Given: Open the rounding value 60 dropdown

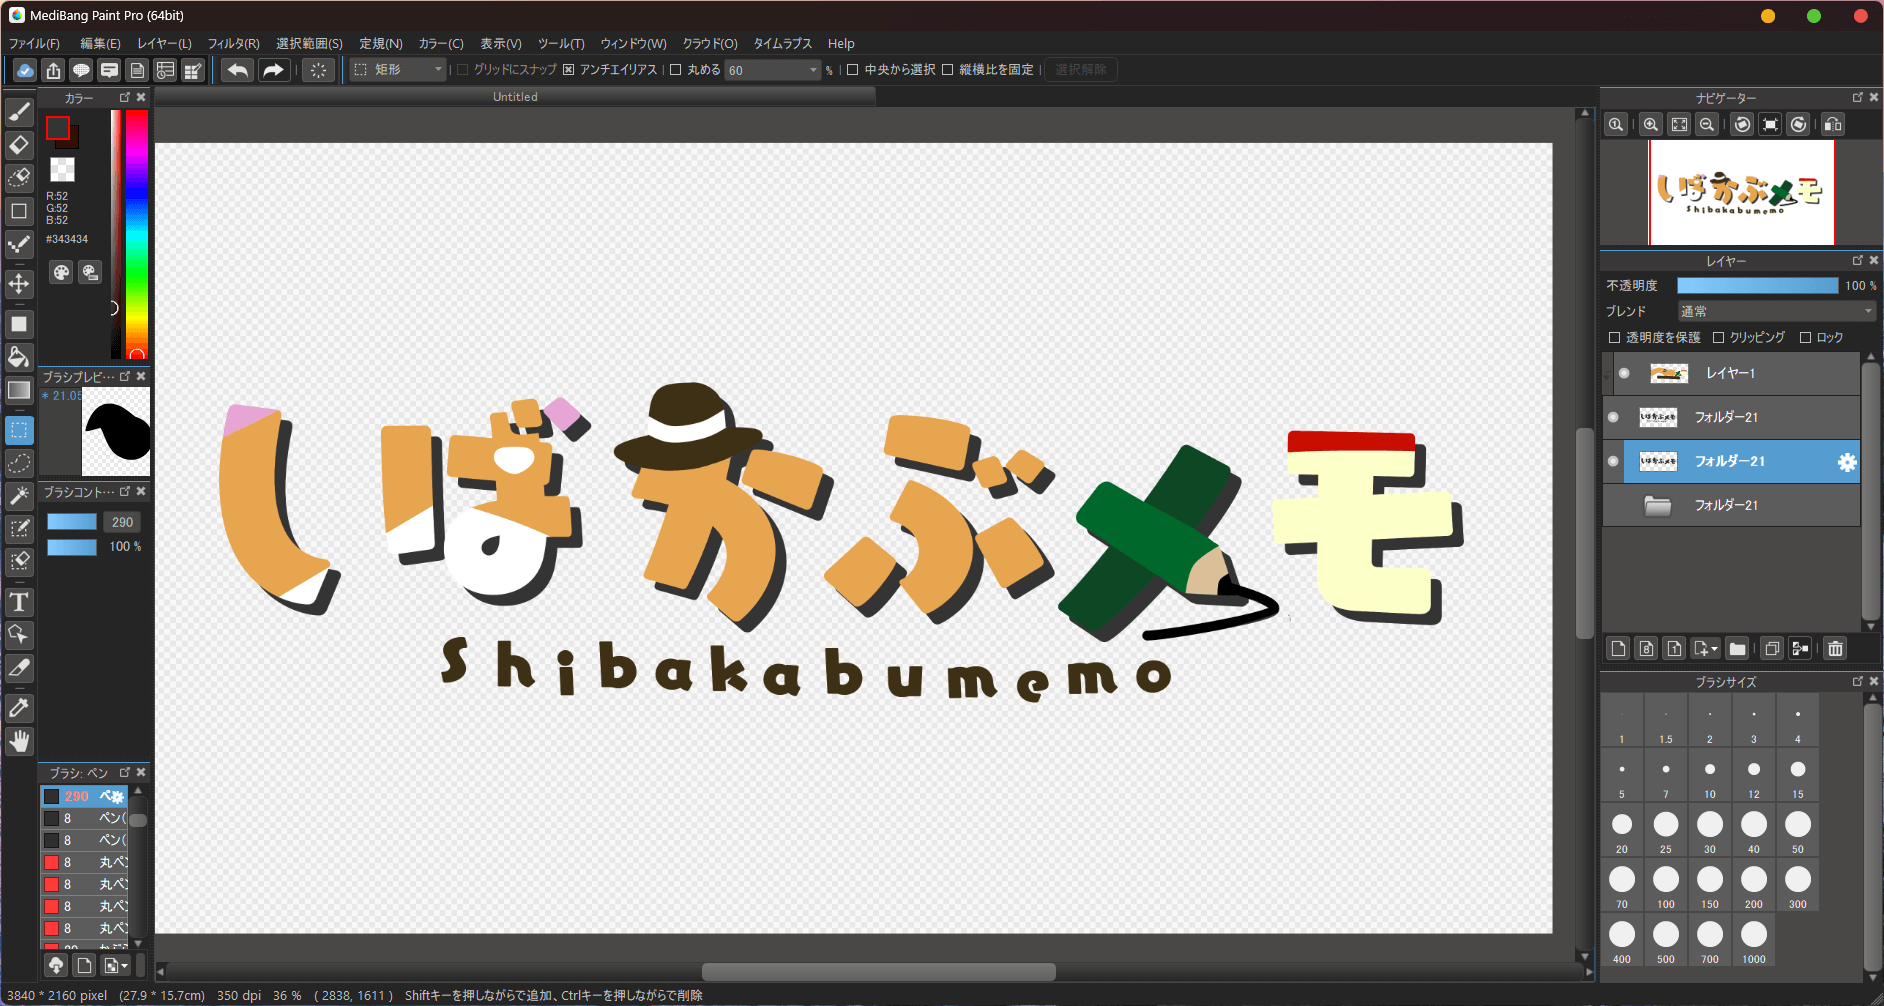Looking at the screenshot, I should click(x=812, y=70).
